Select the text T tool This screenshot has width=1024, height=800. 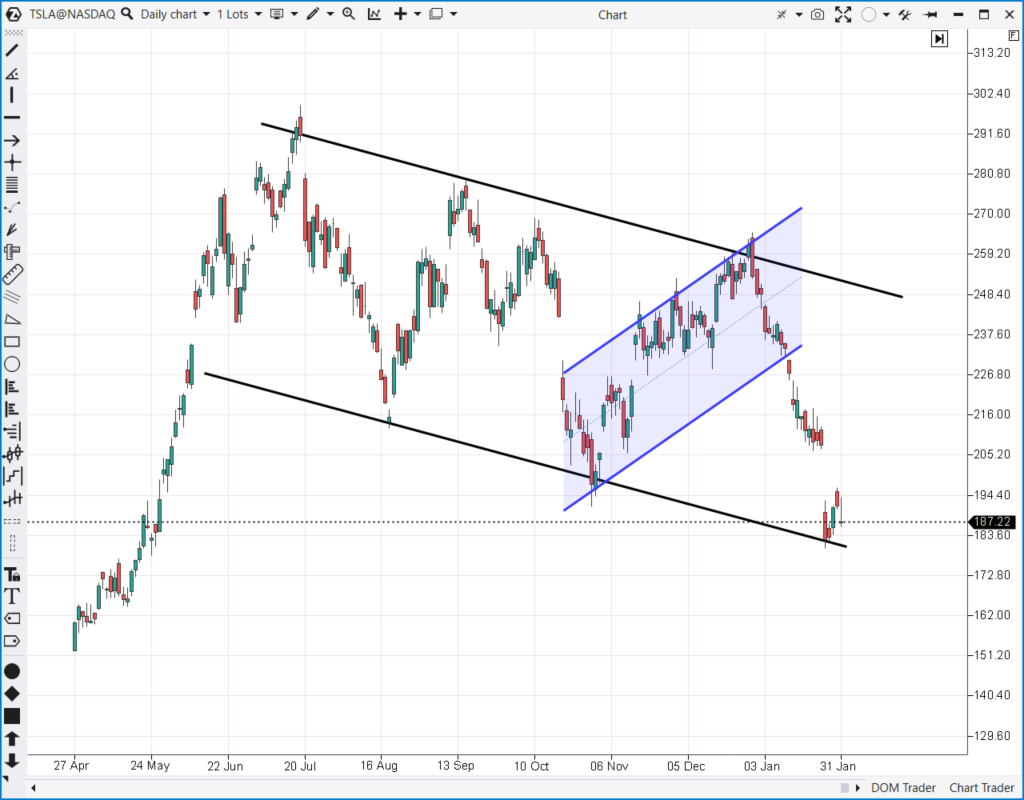pos(12,596)
